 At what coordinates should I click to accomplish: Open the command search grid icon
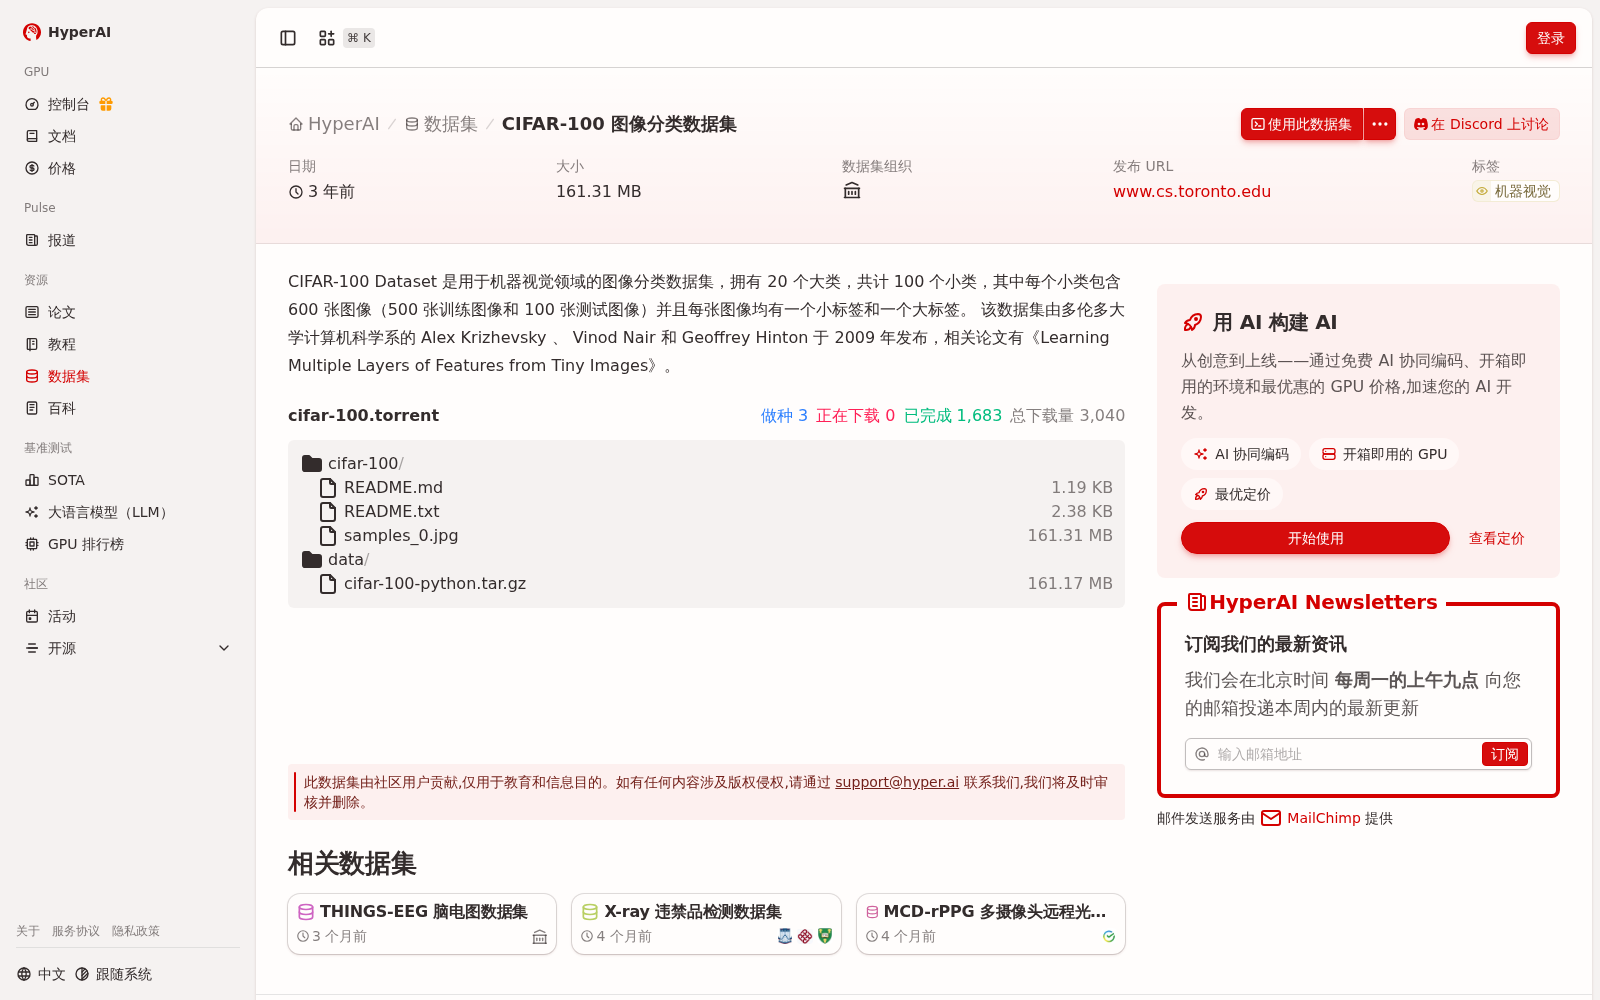pos(327,38)
